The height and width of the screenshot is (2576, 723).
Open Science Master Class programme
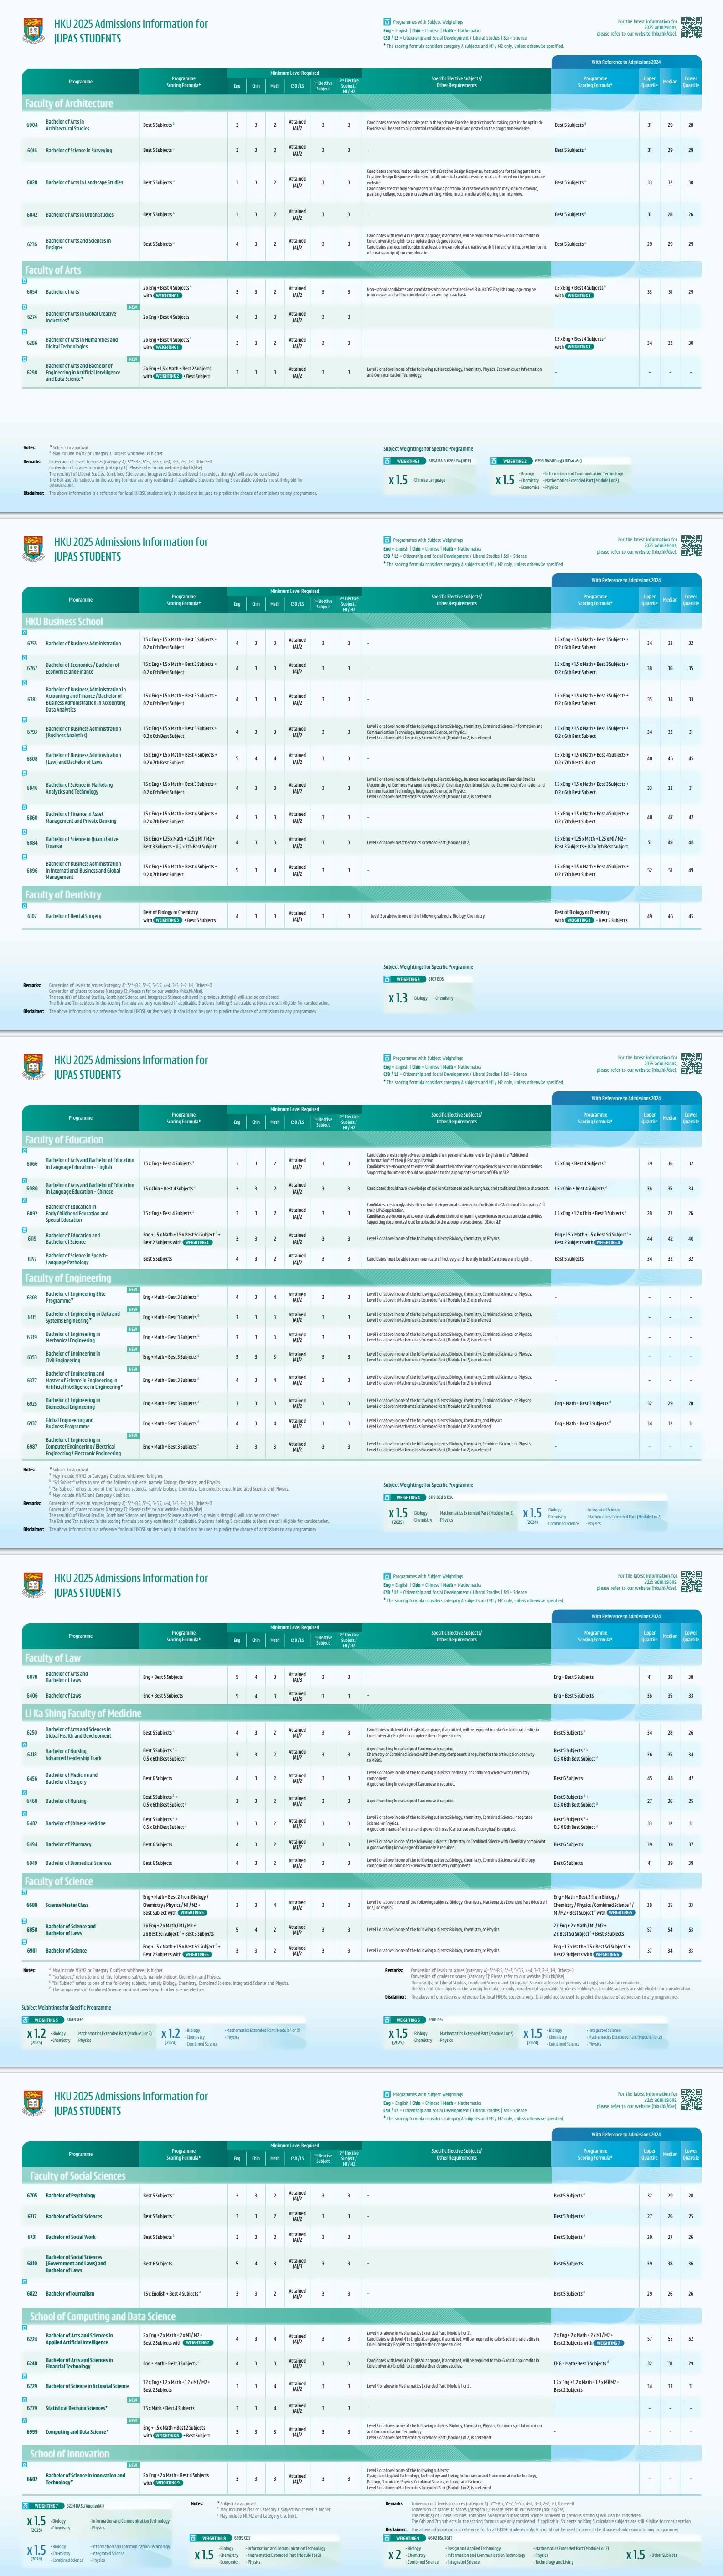(67, 1905)
